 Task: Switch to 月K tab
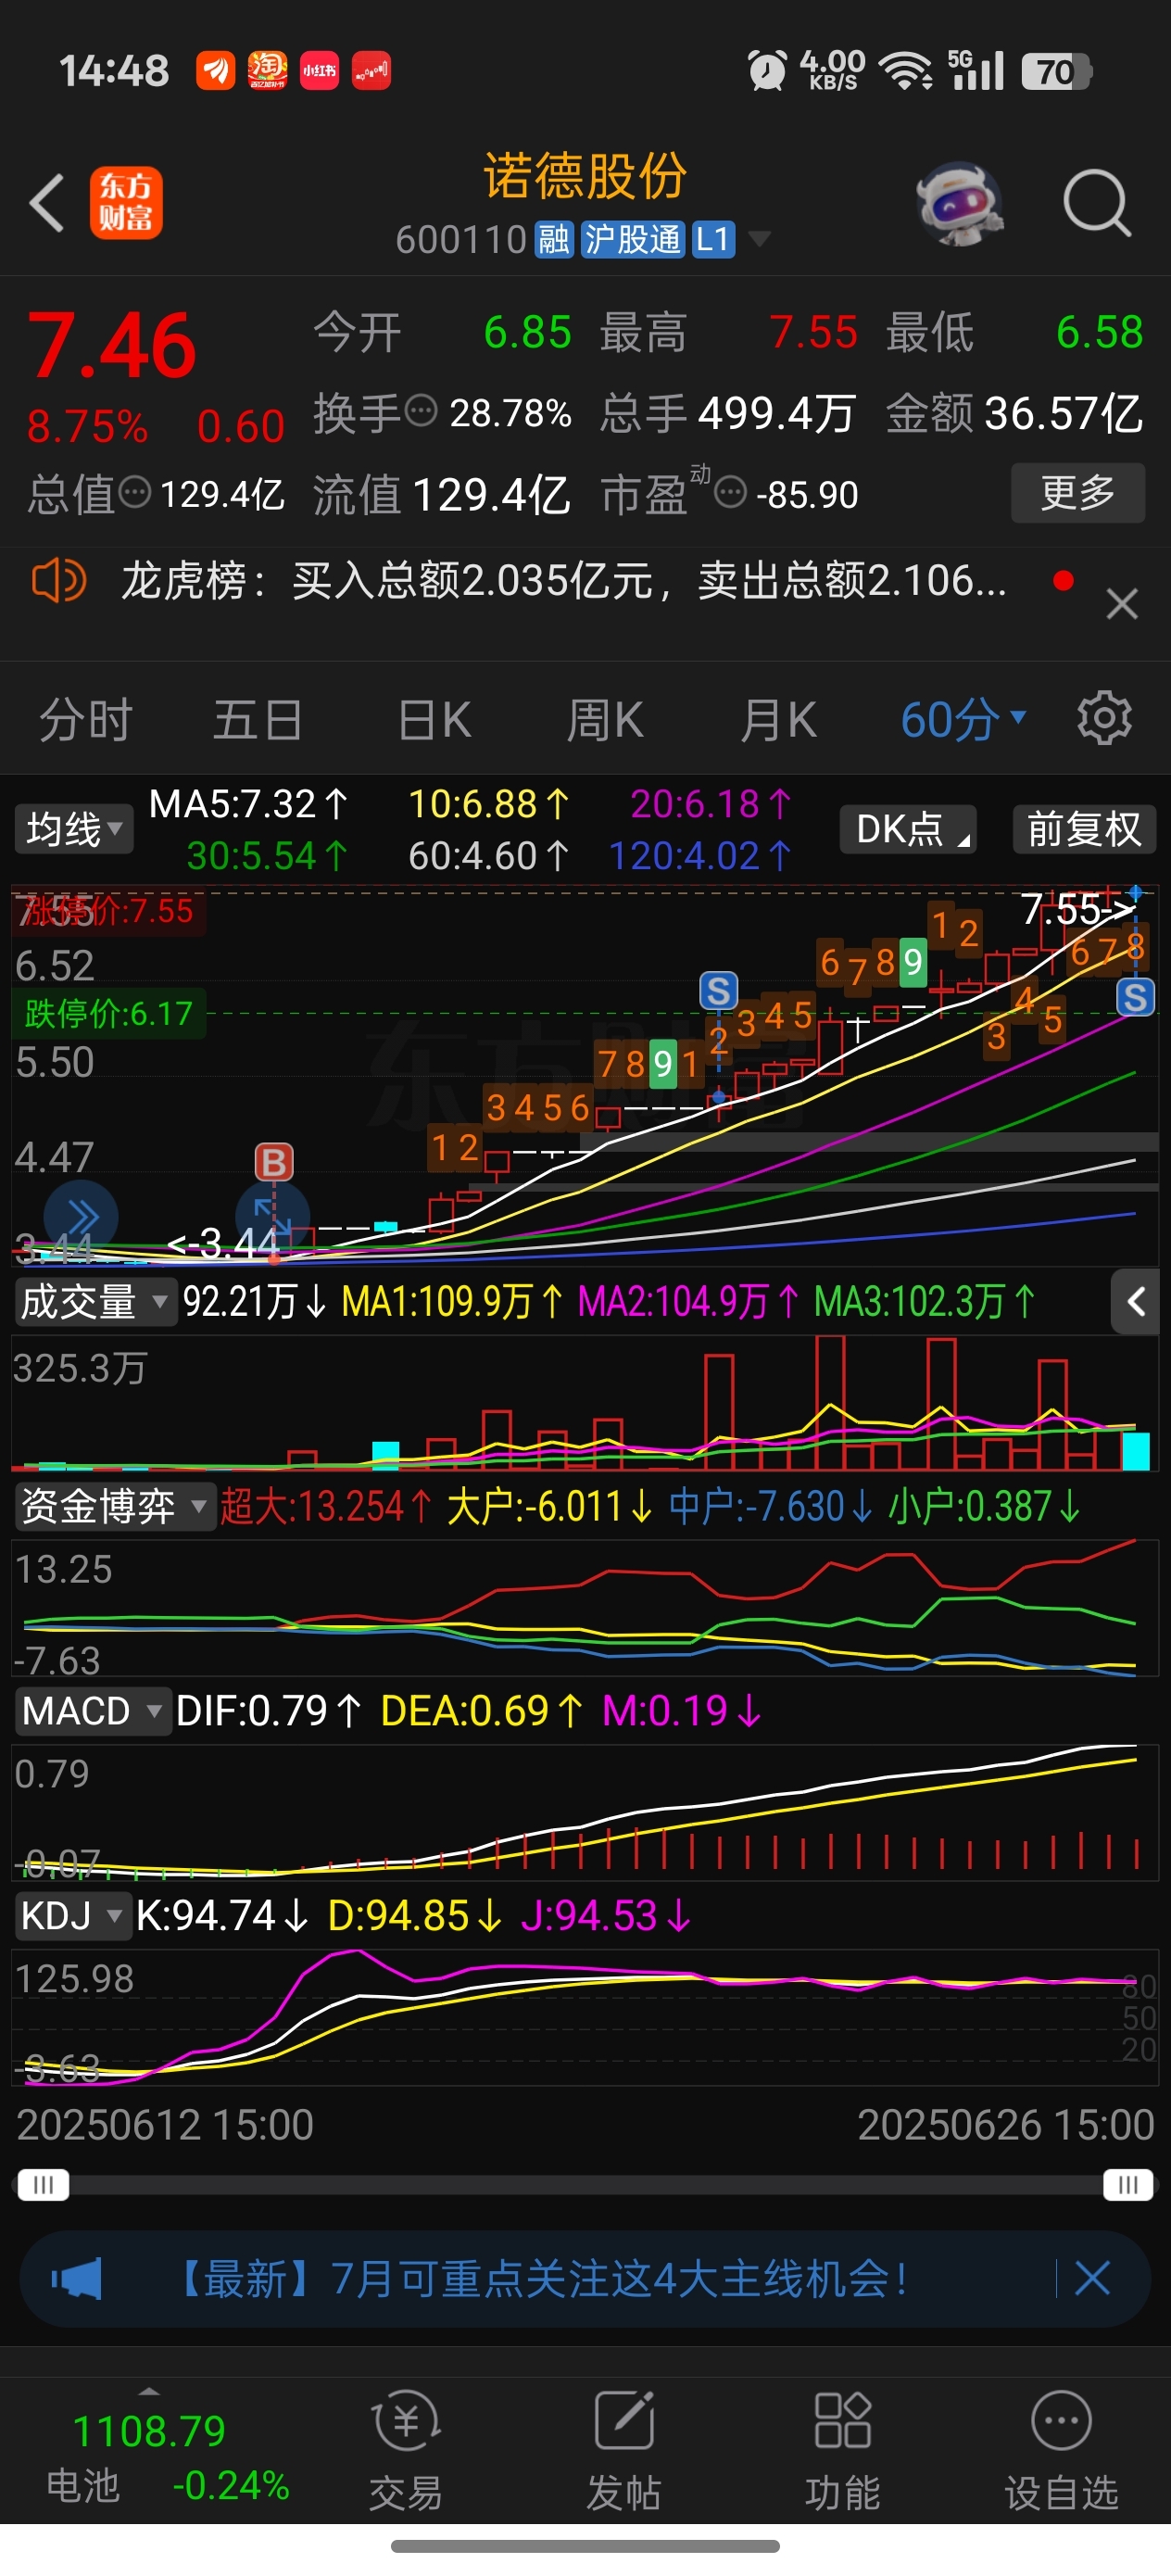pyautogui.click(x=778, y=720)
